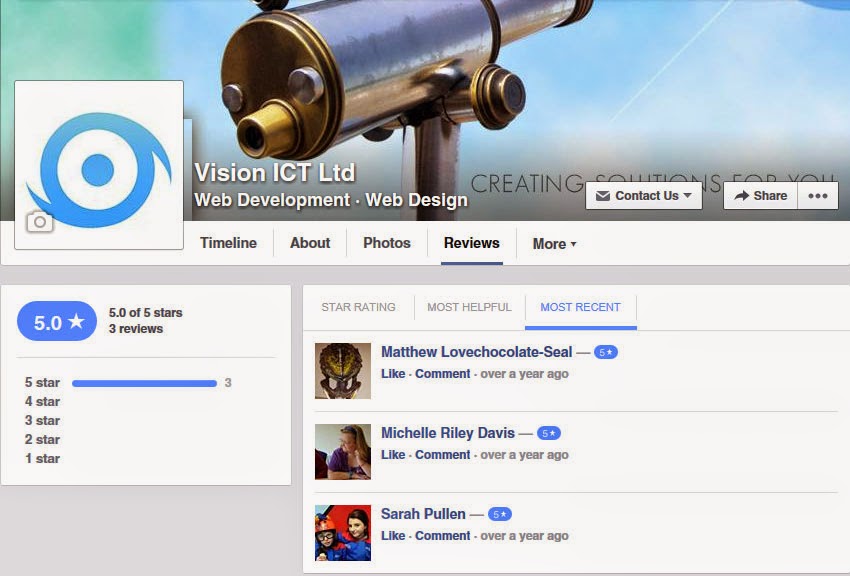The height and width of the screenshot is (576, 850).
Task: Sort reviews by Star Rating
Action: point(358,307)
